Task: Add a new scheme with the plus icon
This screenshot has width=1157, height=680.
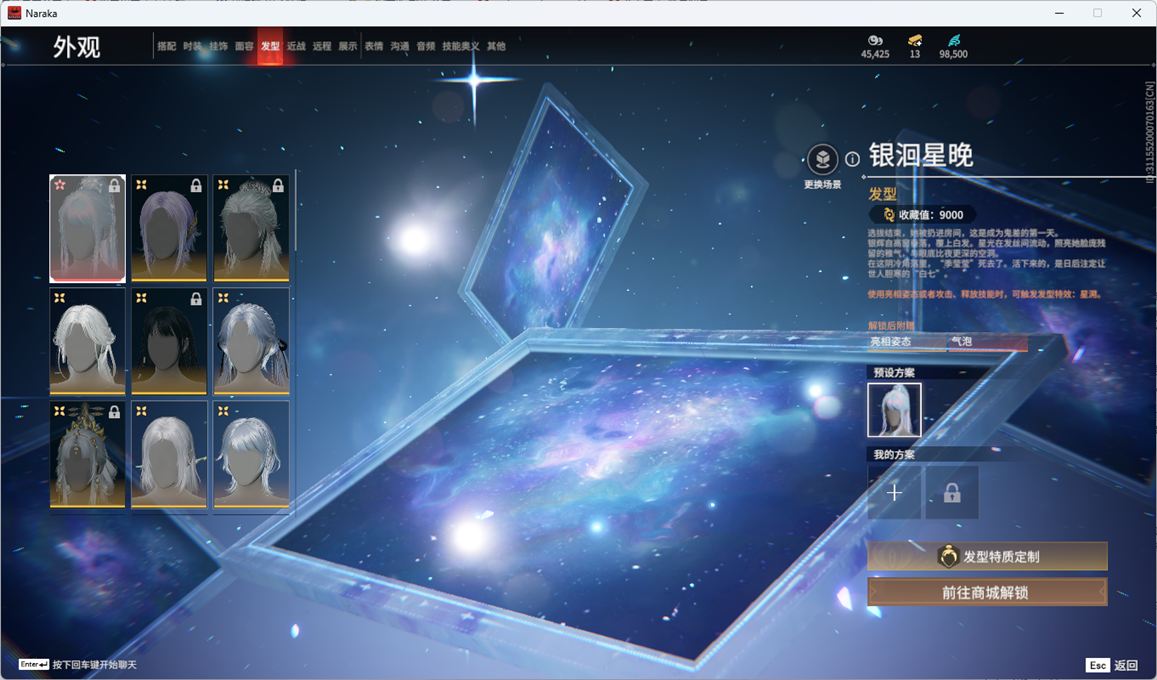Action: pyautogui.click(x=894, y=492)
